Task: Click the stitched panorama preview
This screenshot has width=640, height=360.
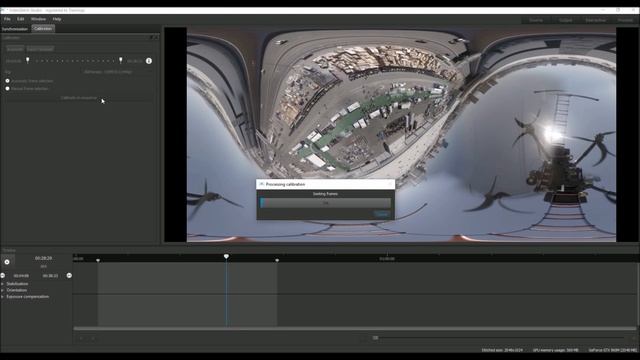Action: [x=401, y=135]
